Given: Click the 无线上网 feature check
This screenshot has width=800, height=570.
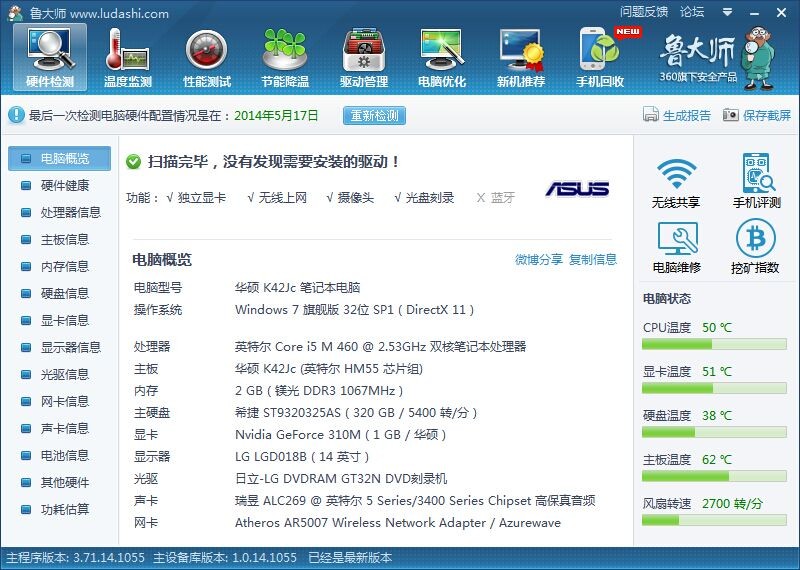Looking at the screenshot, I should tap(277, 197).
